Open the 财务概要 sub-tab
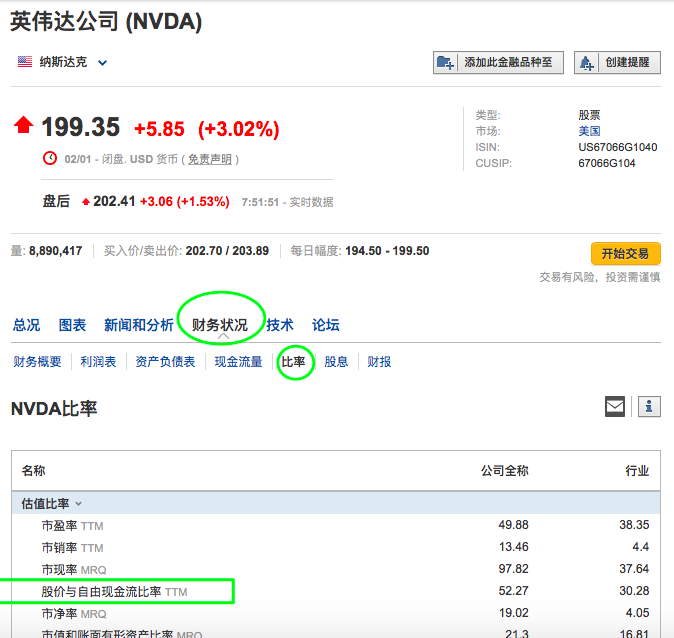 [37, 362]
